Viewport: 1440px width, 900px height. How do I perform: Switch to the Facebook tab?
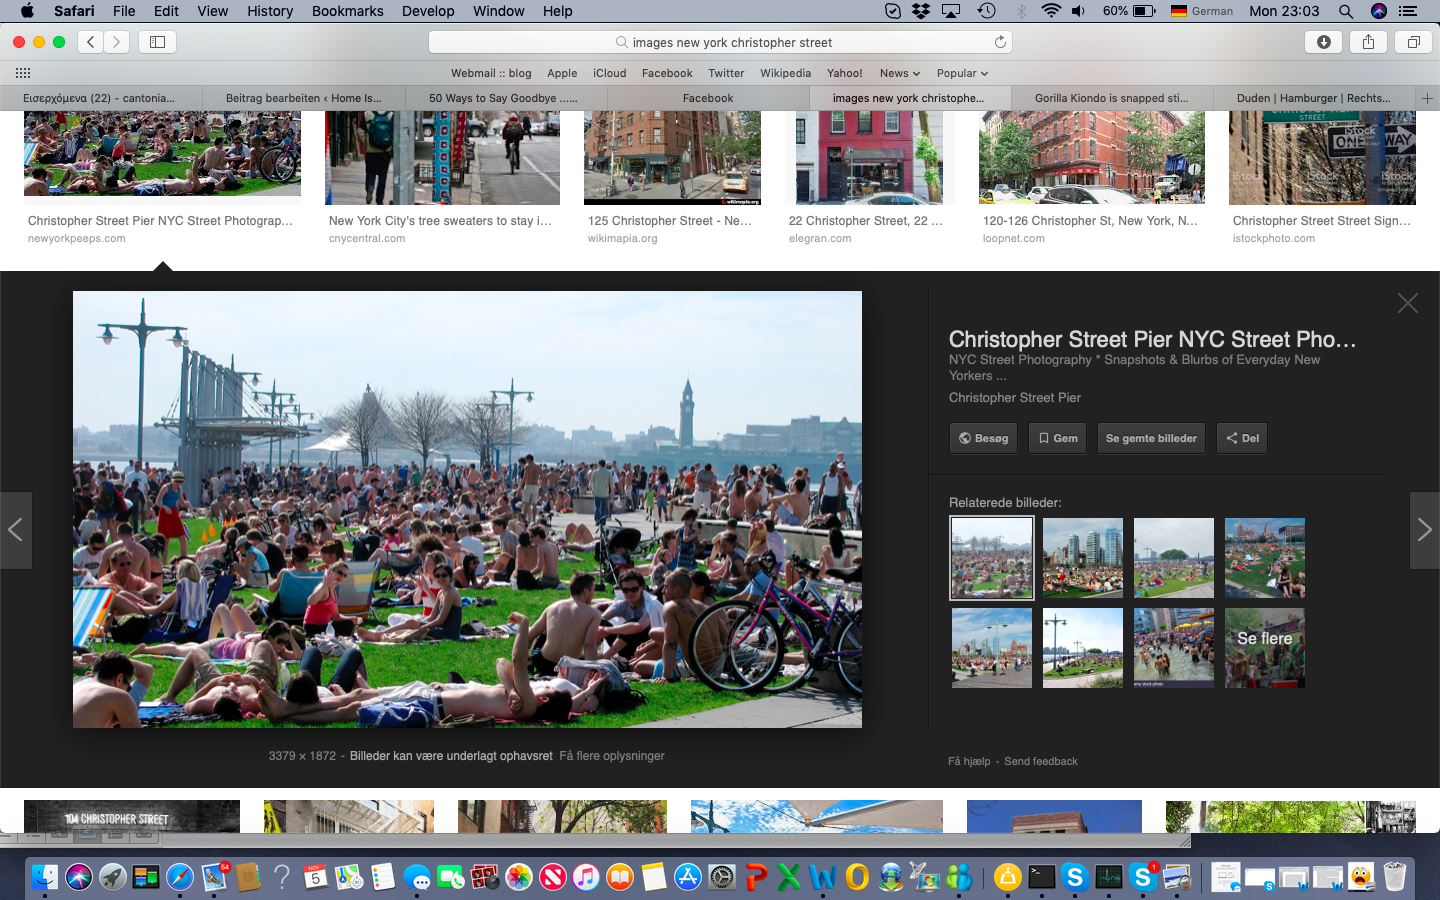pyautogui.click(x=708, y=98)
